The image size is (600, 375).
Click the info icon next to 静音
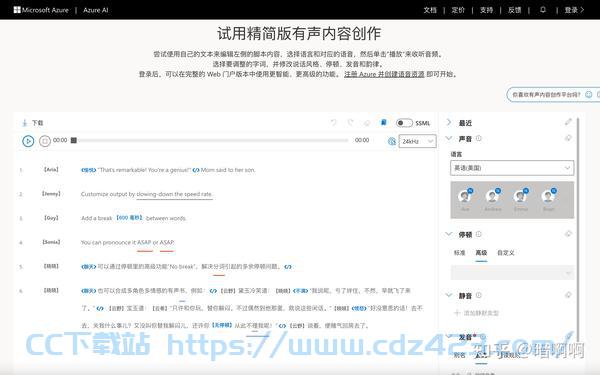point(478,295)
